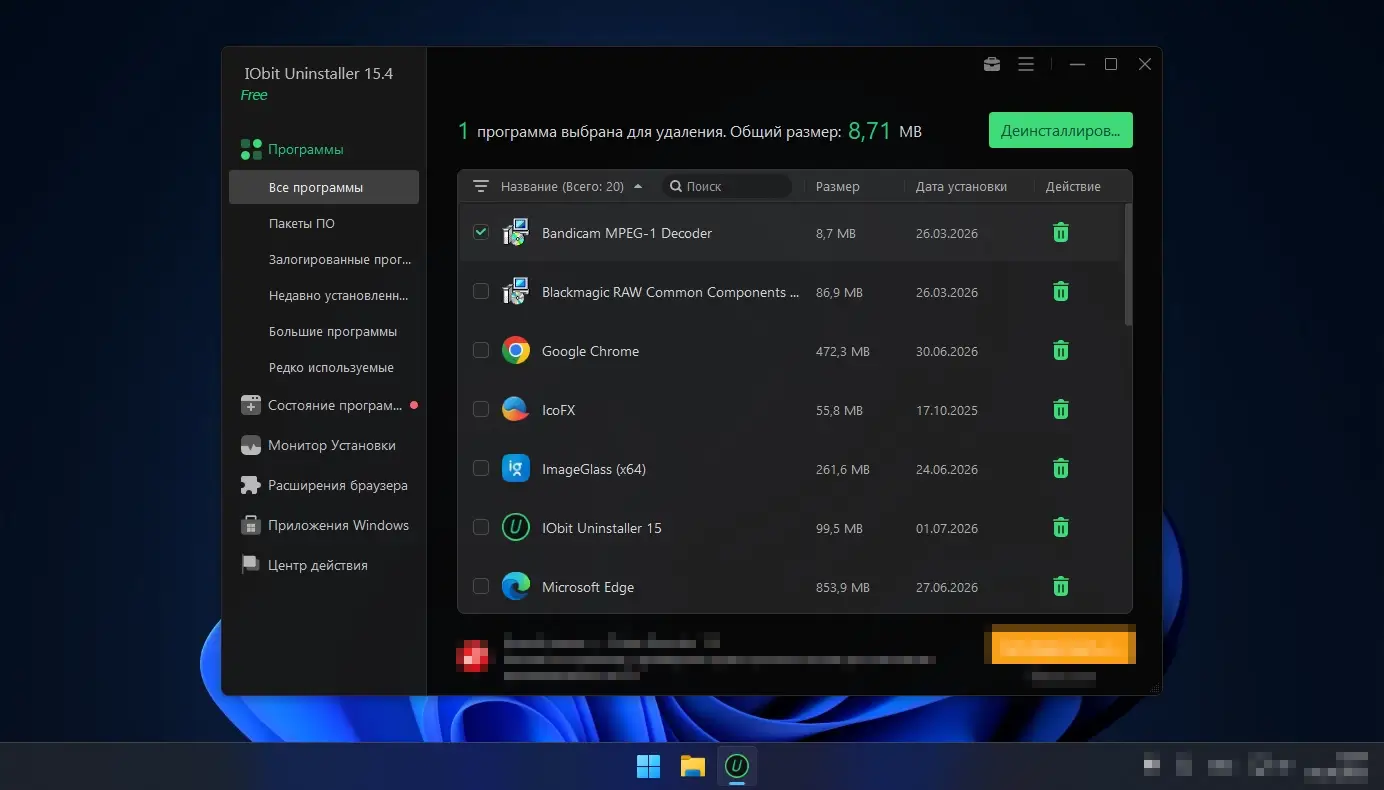1384x790 pixels.
Task: Sort by Дата установки column header
Action: (x=961, y=187)
